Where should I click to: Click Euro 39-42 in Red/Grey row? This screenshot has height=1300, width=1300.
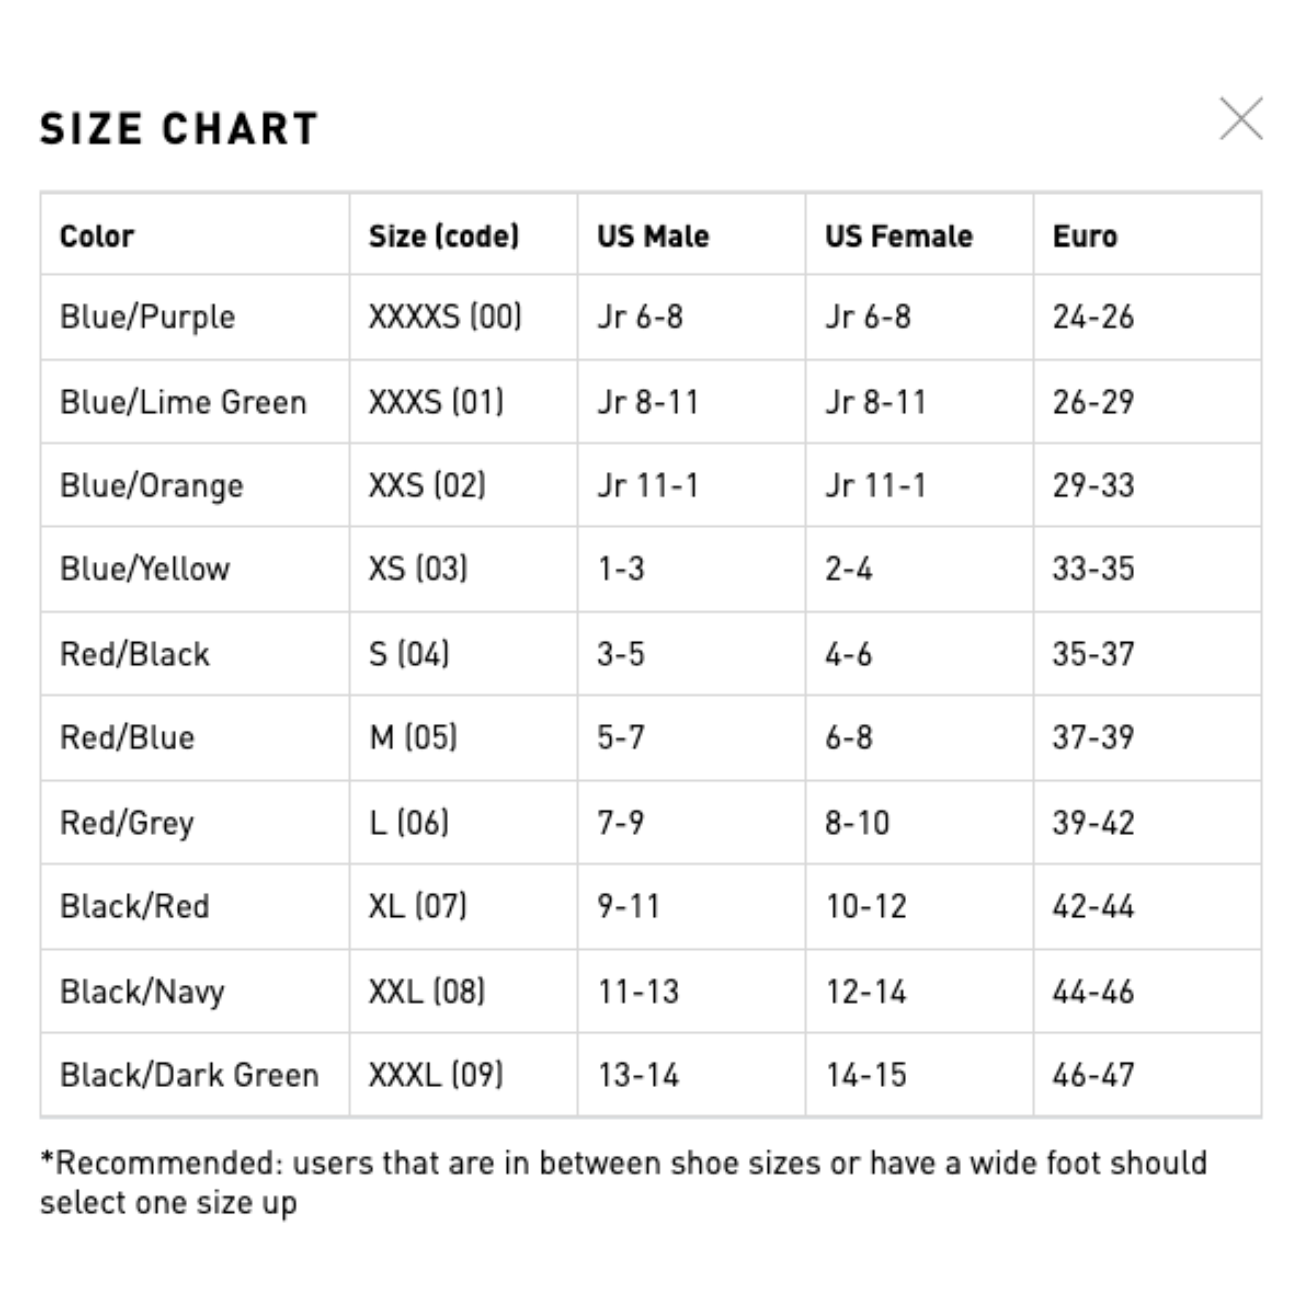tap(1093, 823)
